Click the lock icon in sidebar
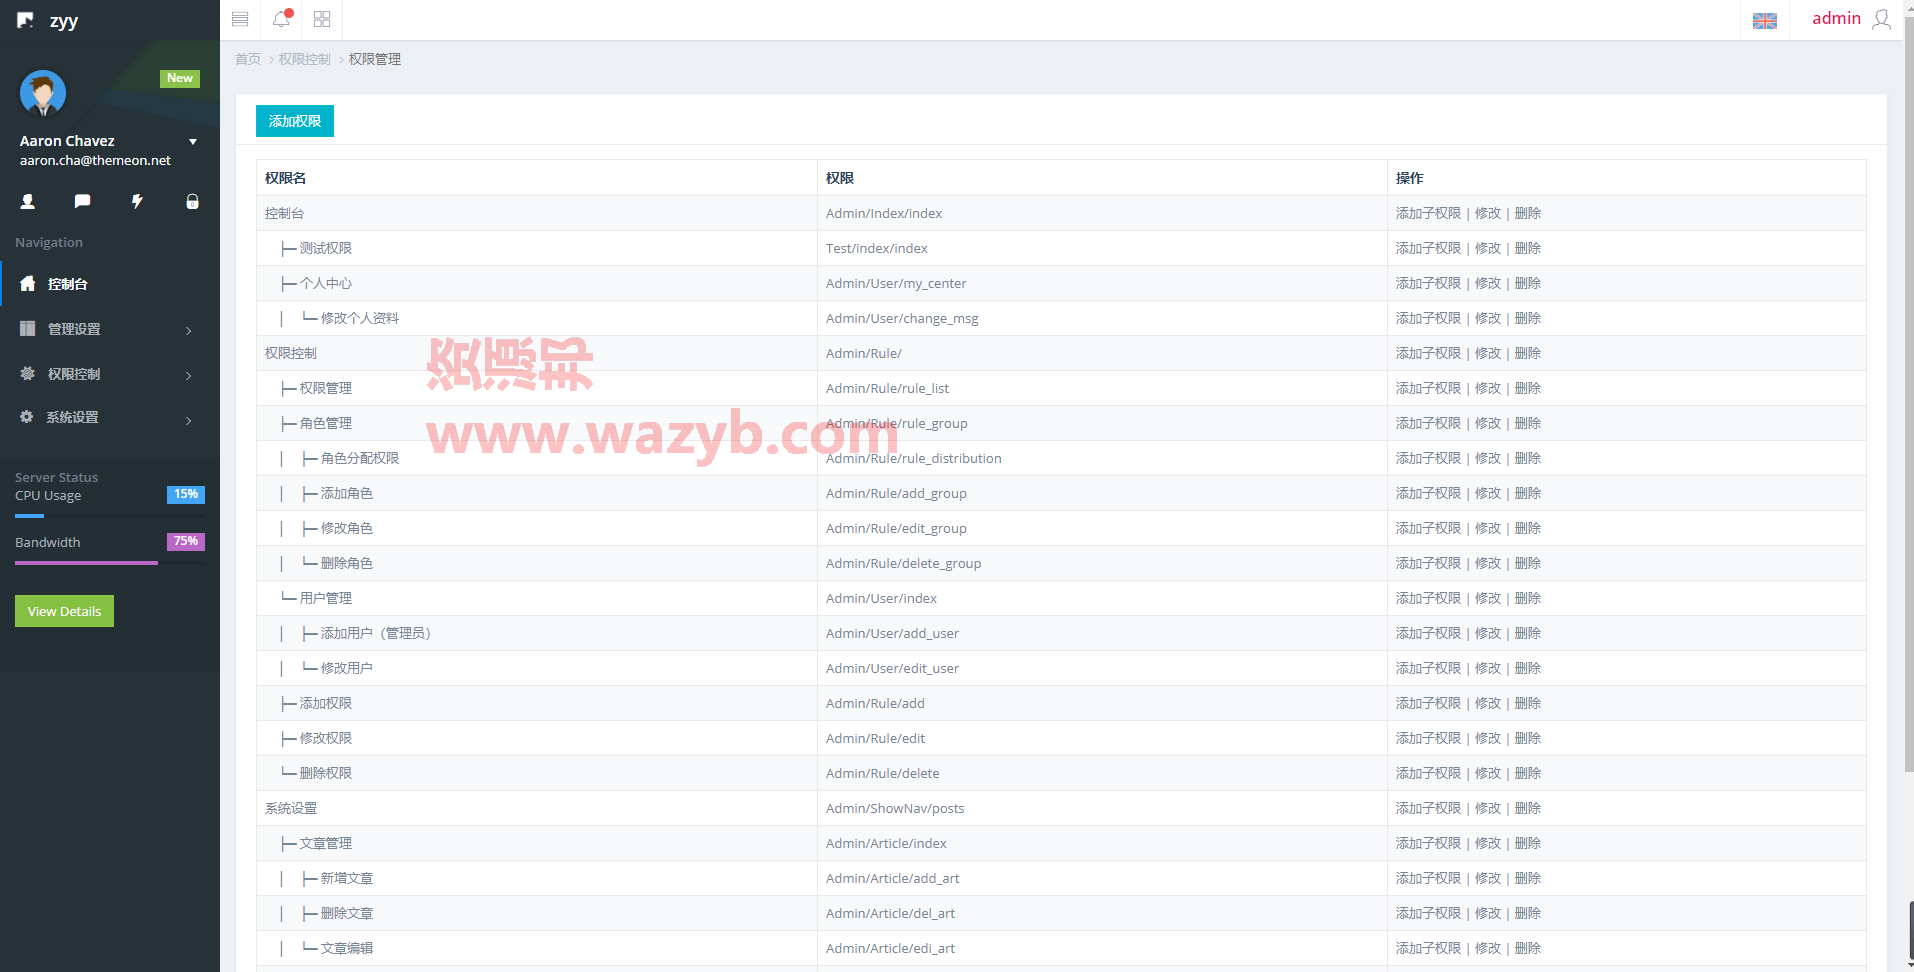 (x=192, y=201)
